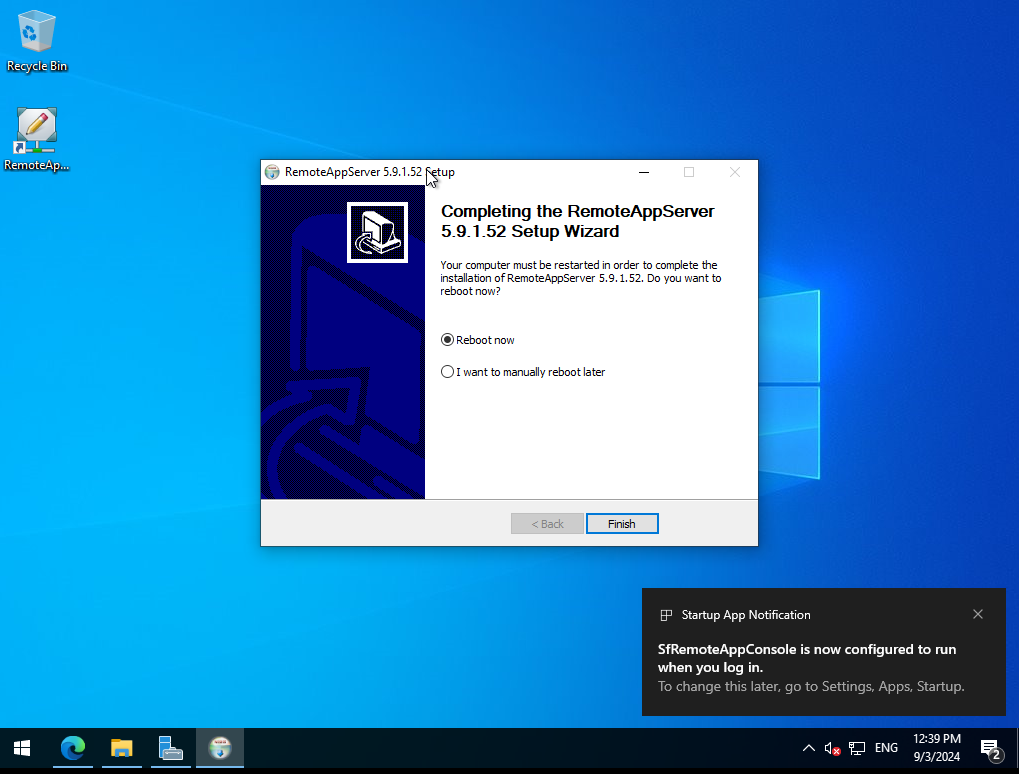This screenshot has height=774, width=1019.
Task: Open the Recycle Bin desktop icon
Action: click(x=36, y=41)
